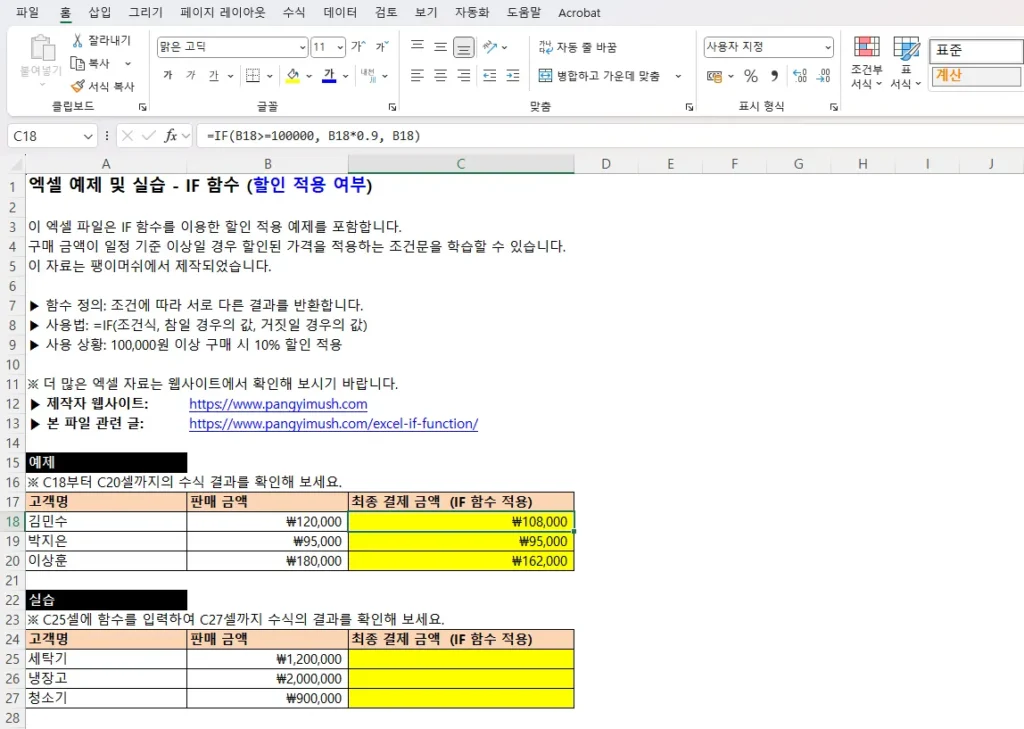Image resolution: width=1024 pixels, height=729 pixels.
Task: Toggle middle vertical alignment
Action: coord(441,46)
